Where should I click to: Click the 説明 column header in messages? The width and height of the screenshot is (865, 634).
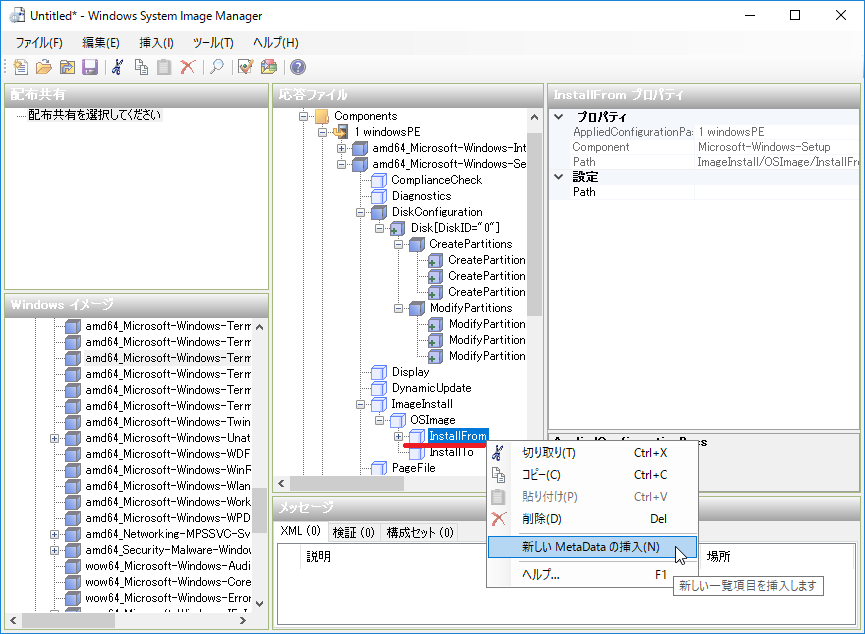[x=319, y=556]
